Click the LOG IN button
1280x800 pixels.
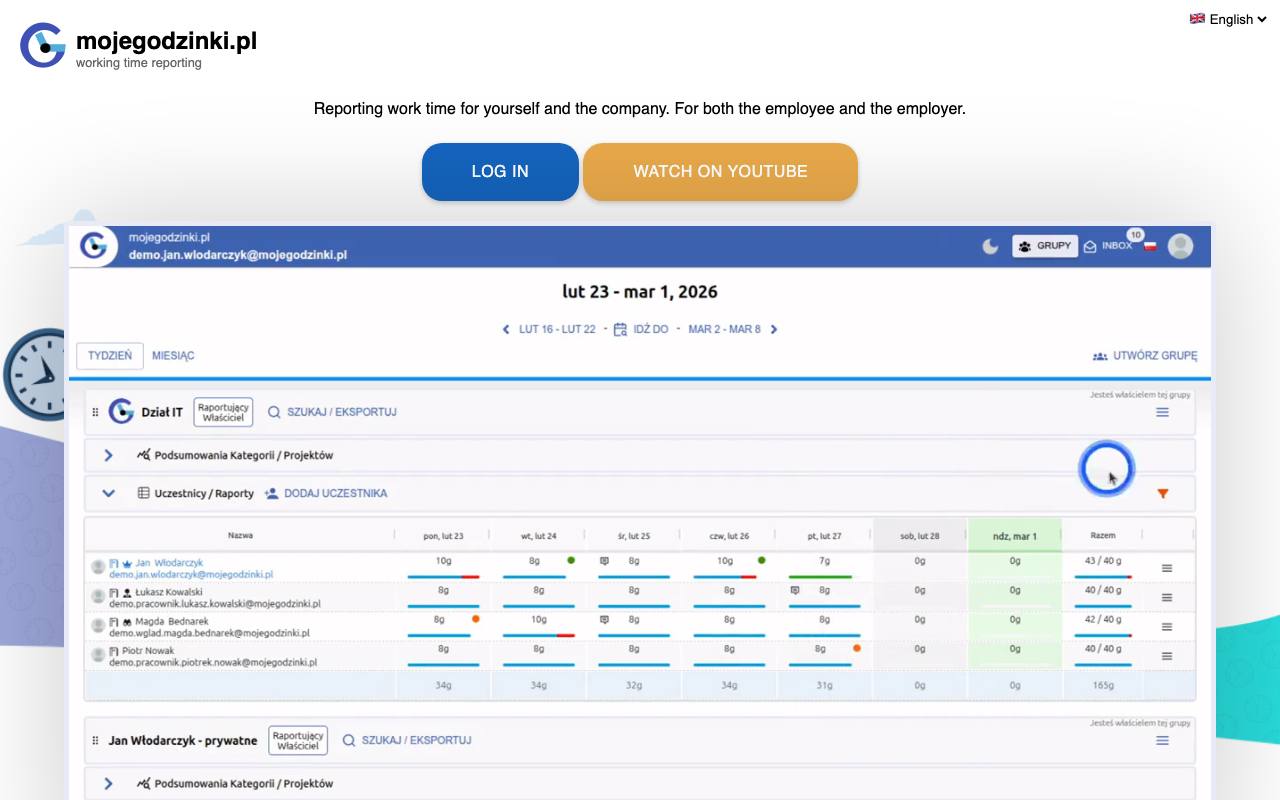(500, 171)
